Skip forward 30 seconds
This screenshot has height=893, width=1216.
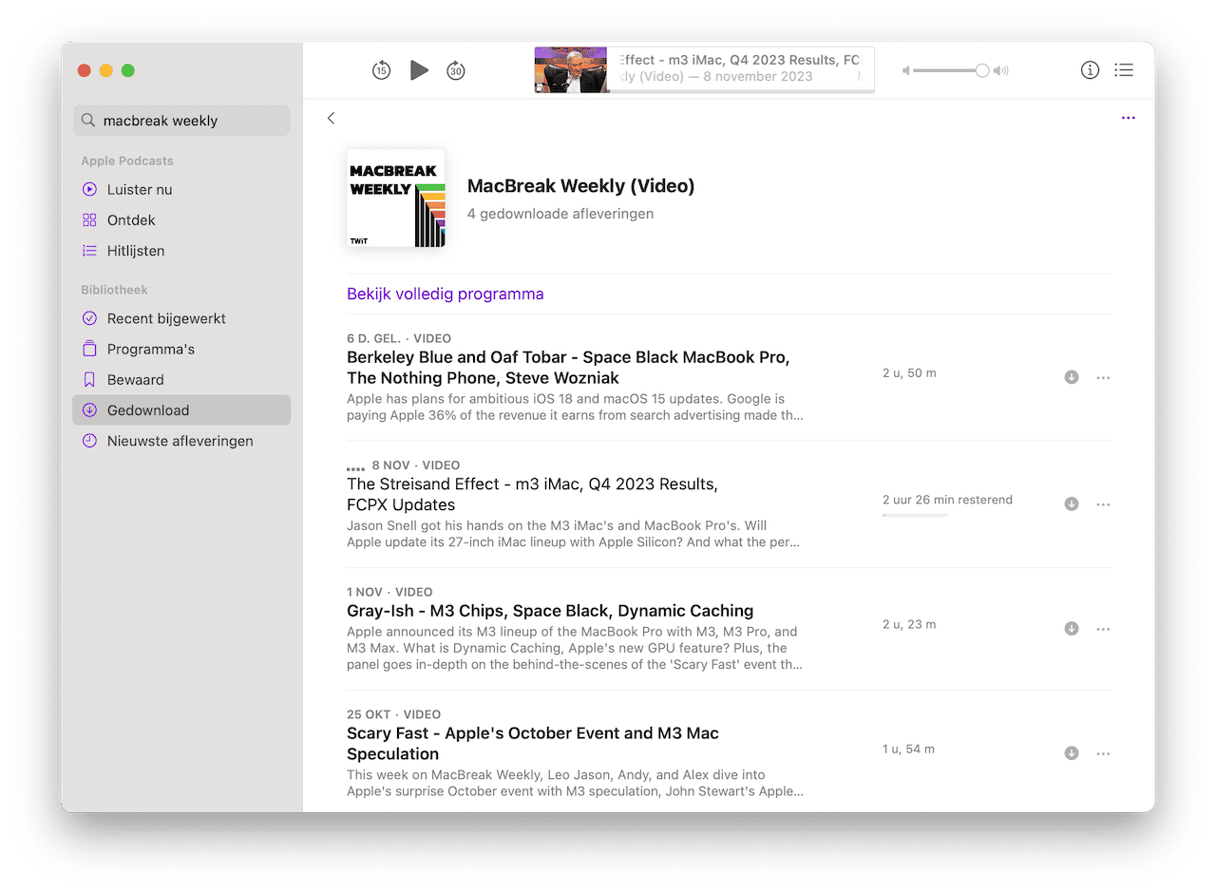[456, 70]
